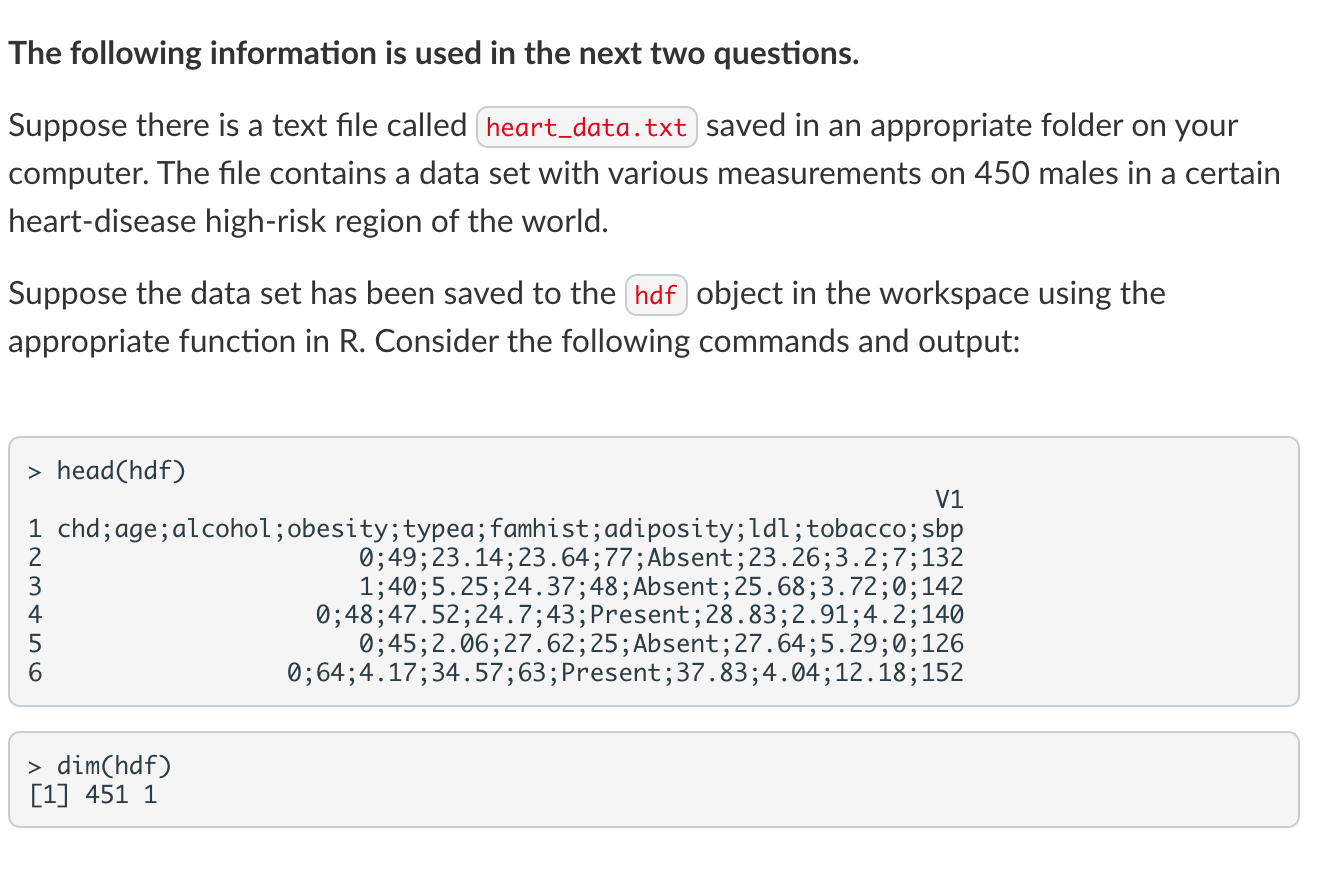Click the dim(hdf) command line
The height and width of the screenshot is (876, 1322).
click(99, 766)
